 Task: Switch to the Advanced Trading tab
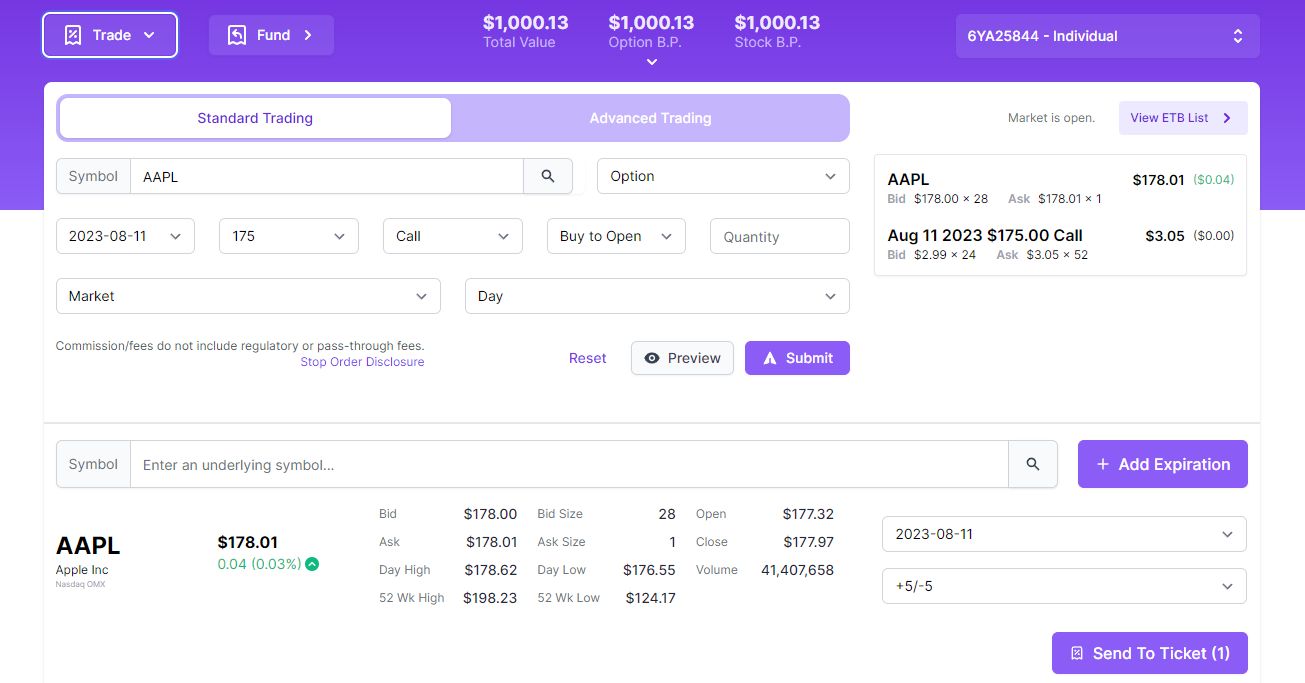(650, 118)
